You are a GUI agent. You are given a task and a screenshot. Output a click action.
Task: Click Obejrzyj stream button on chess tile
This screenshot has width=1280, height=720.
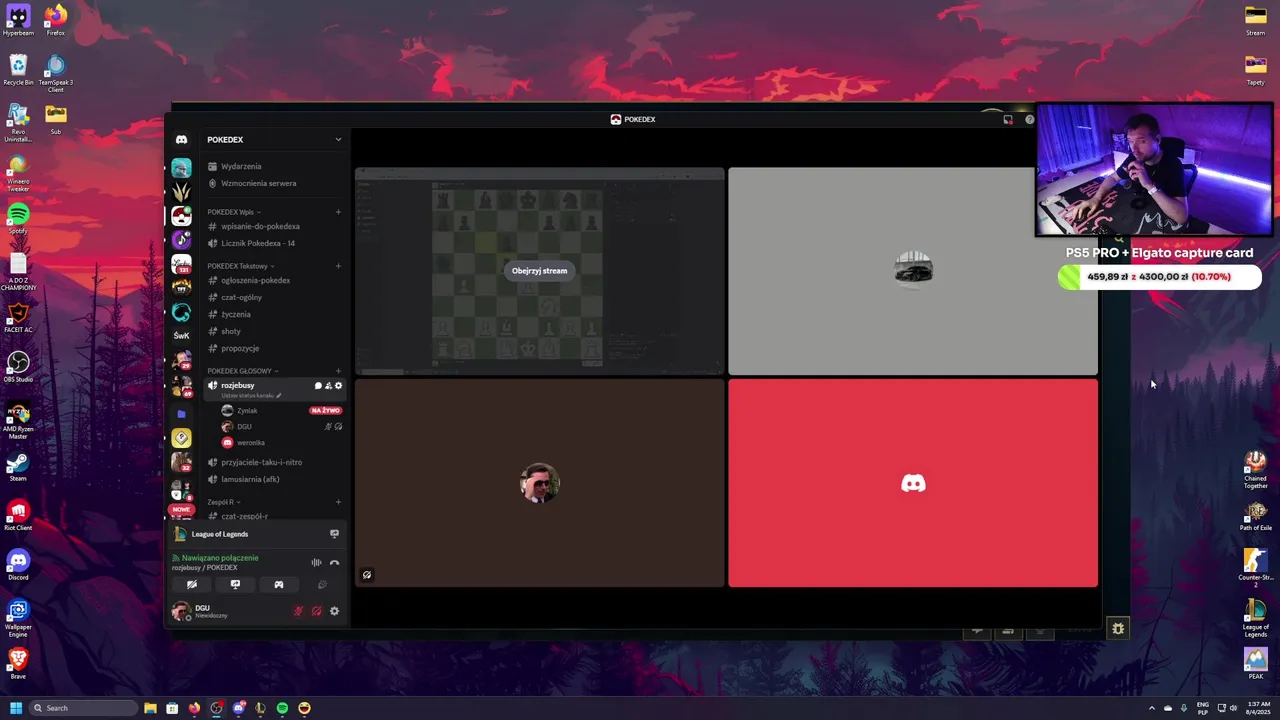[539, 271]
